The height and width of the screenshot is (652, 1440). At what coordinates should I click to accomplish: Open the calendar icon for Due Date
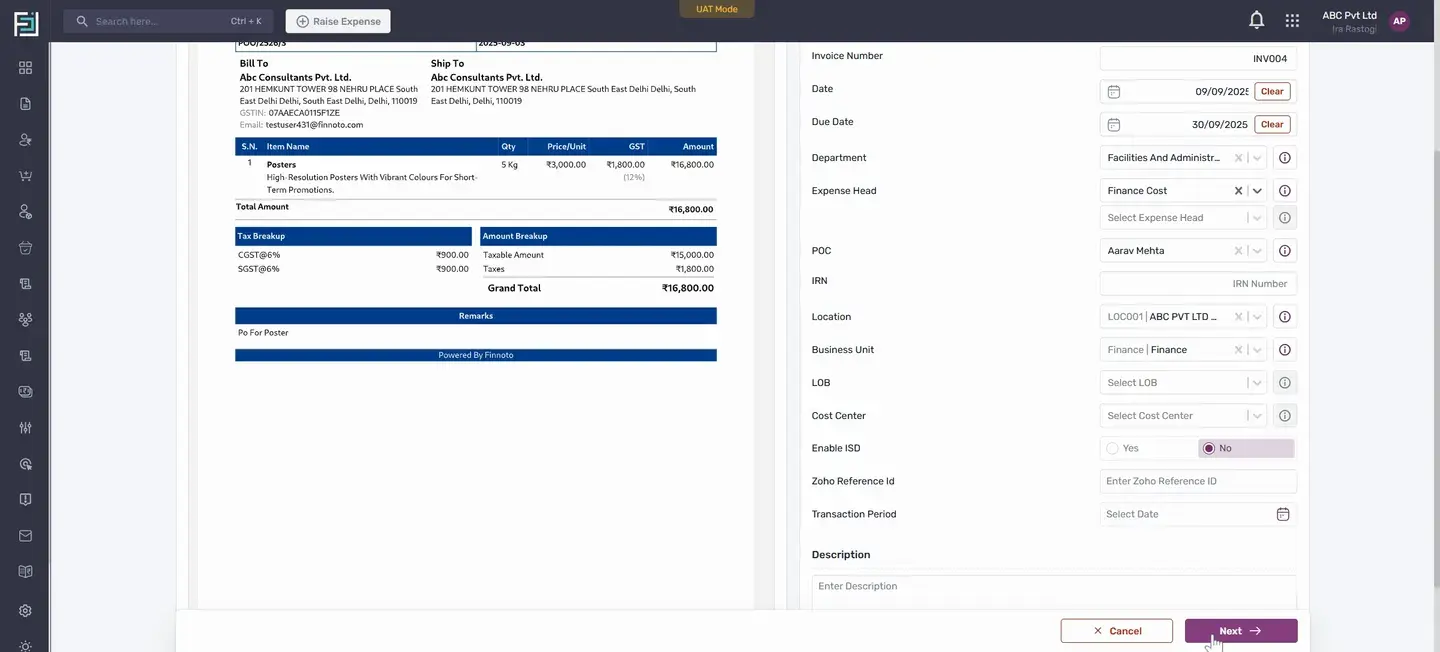1114,125
